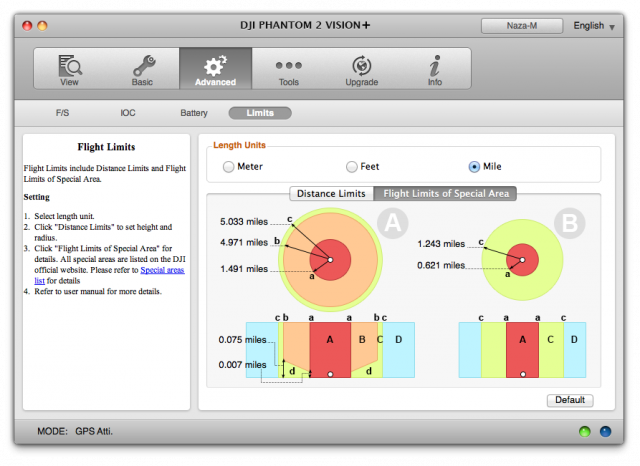Click the red center of diagram B

(522, 260)
